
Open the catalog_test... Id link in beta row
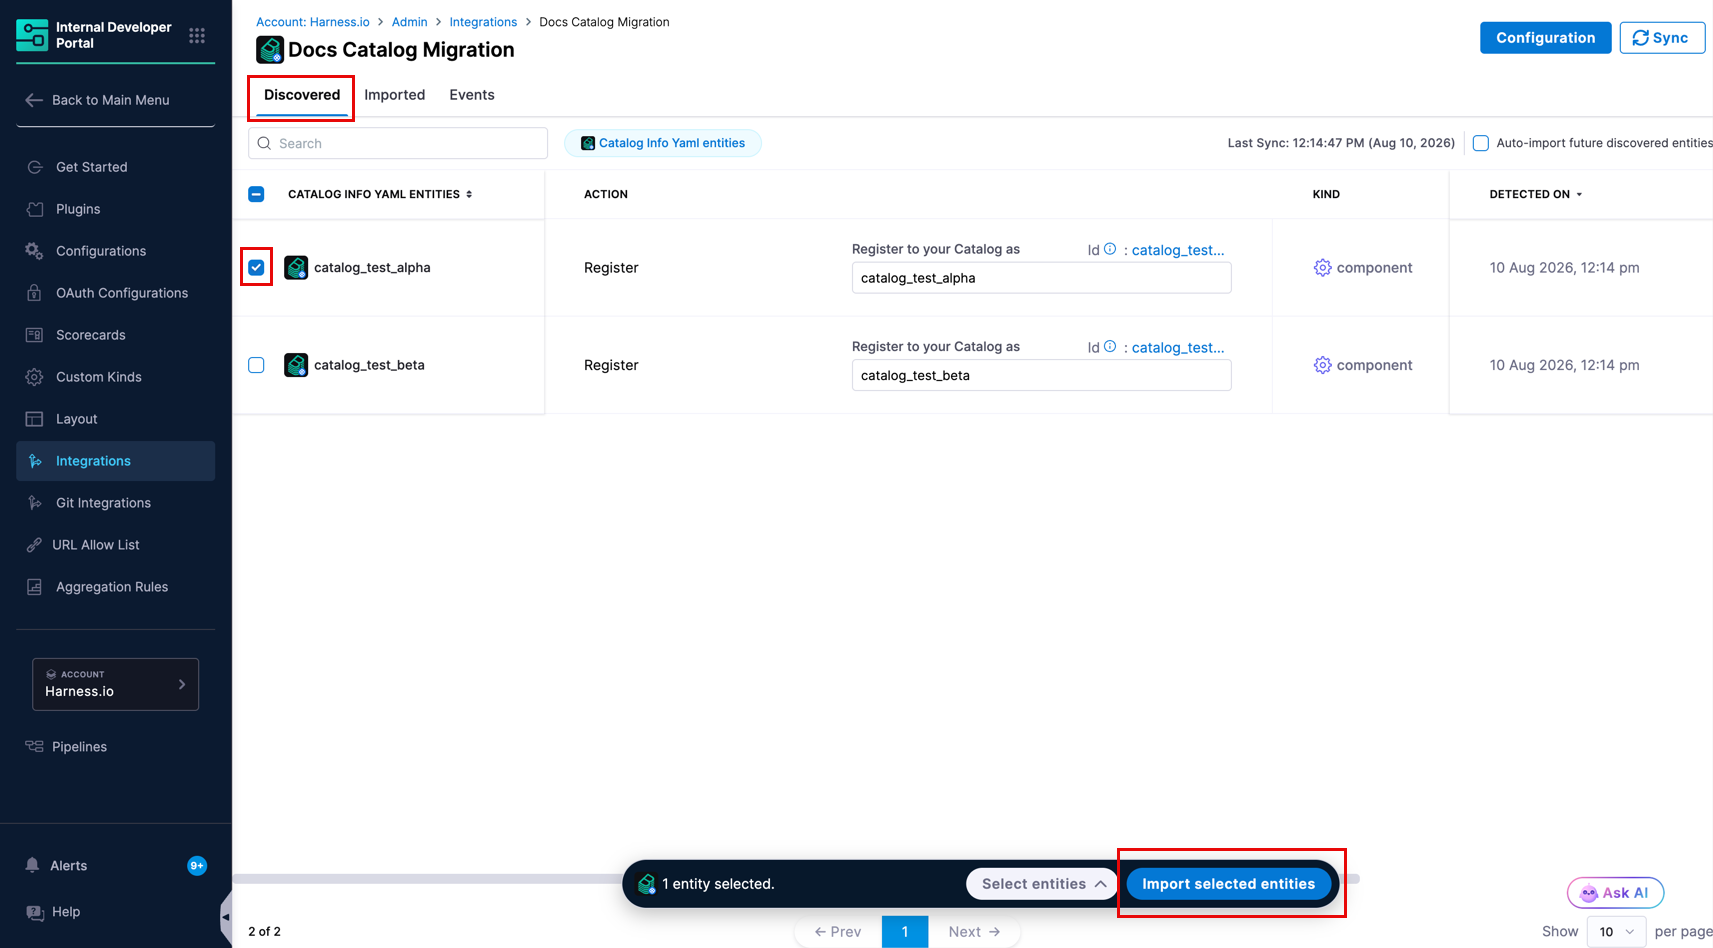(1178, 347)
